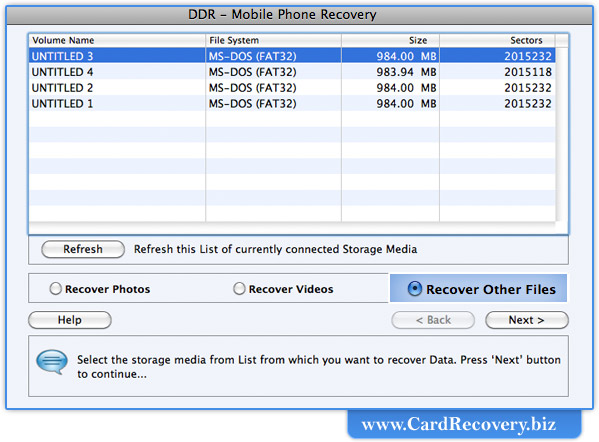Click the volume list vertical scrollbar
Image resolution: width=599 pixels, height=442 pixels.
click(x=562, y=134)
